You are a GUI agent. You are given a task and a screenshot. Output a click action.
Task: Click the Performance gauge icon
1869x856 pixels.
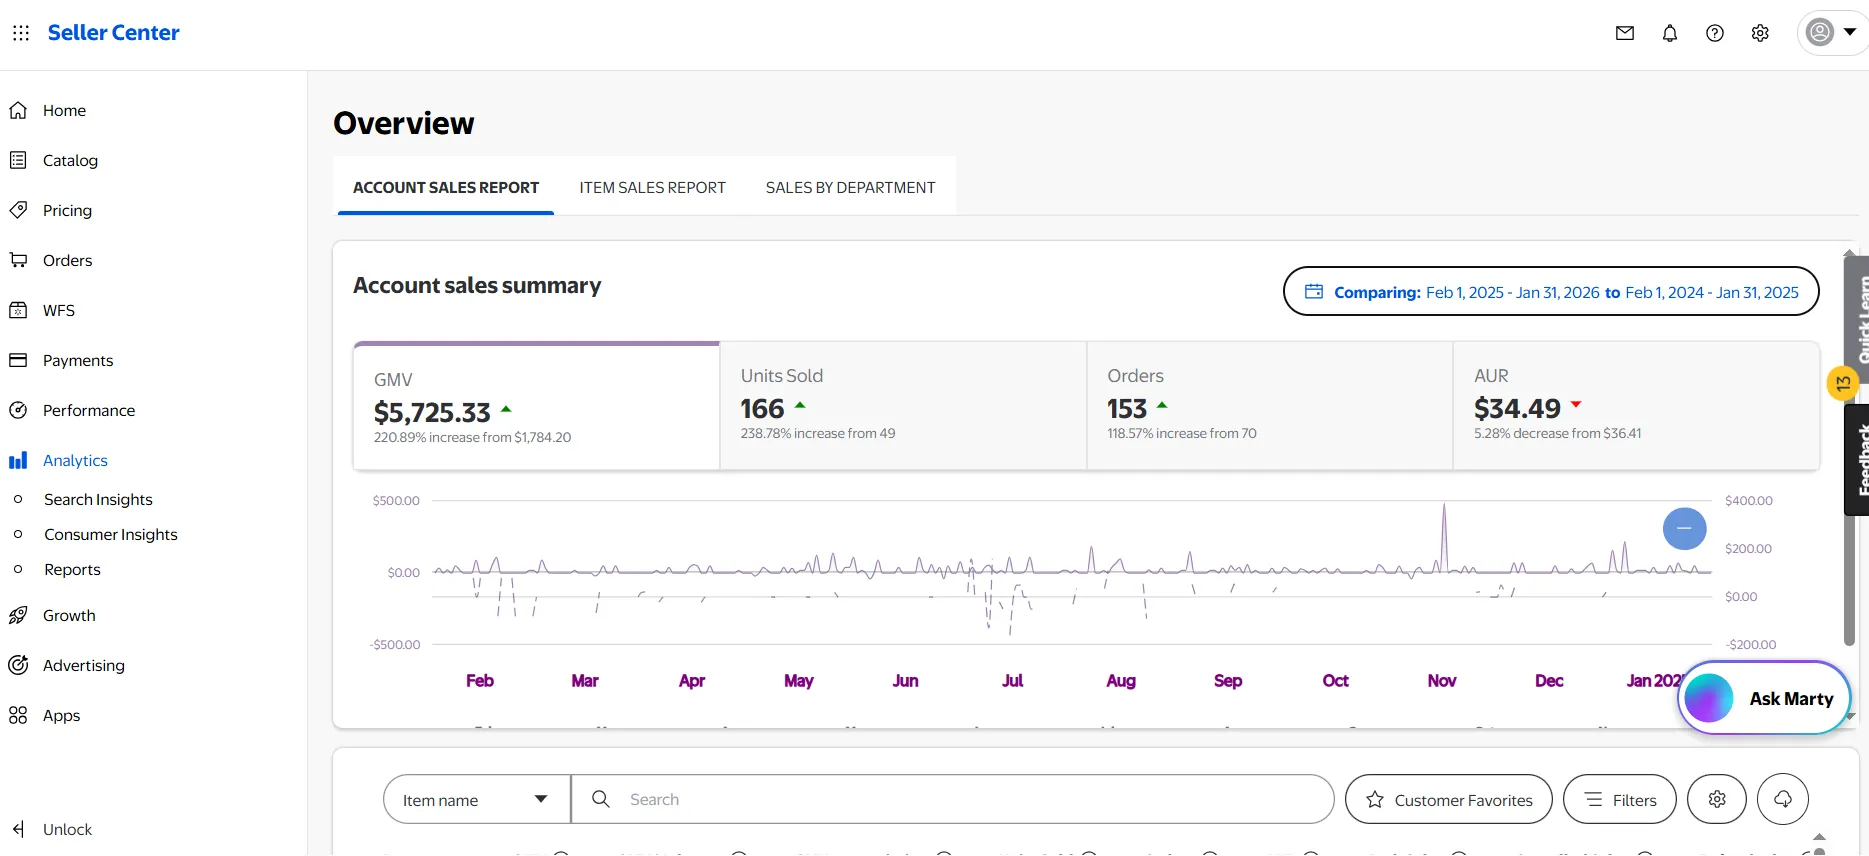[x=18, y=410]
